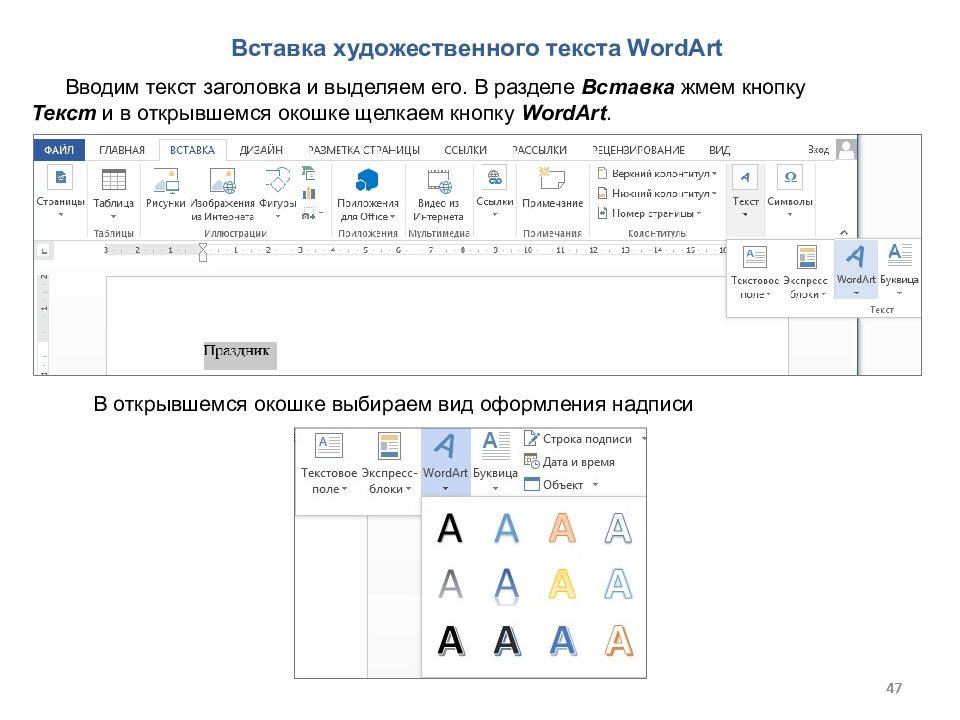The height and width of the screenshot is (720, 960).
Task: Click the Изображения из Интернета icon
Action: click(222, 193)
